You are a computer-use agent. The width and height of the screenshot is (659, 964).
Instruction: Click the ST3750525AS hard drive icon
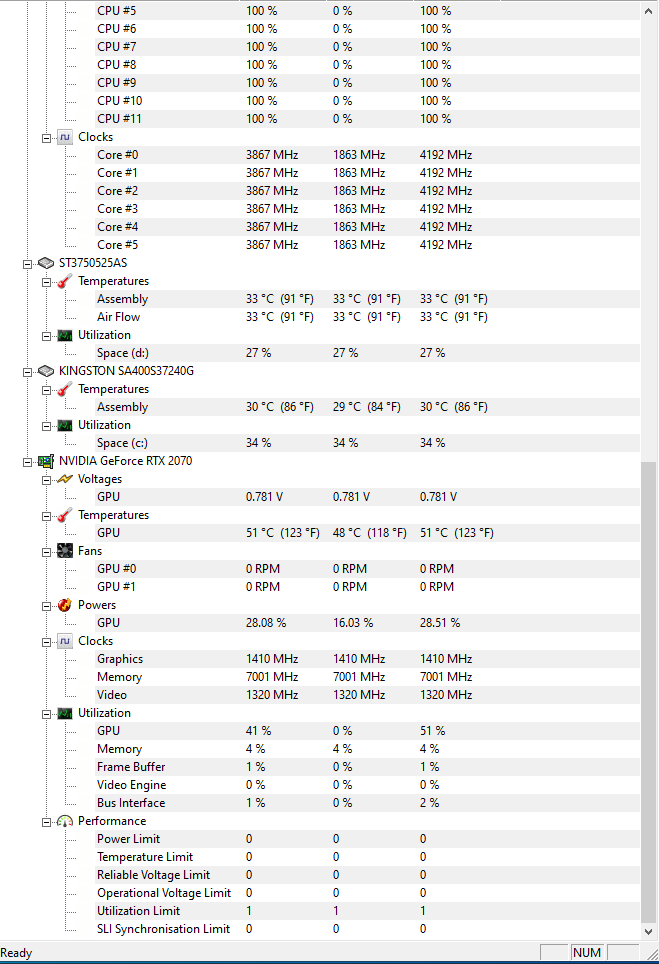pos(45,263)
